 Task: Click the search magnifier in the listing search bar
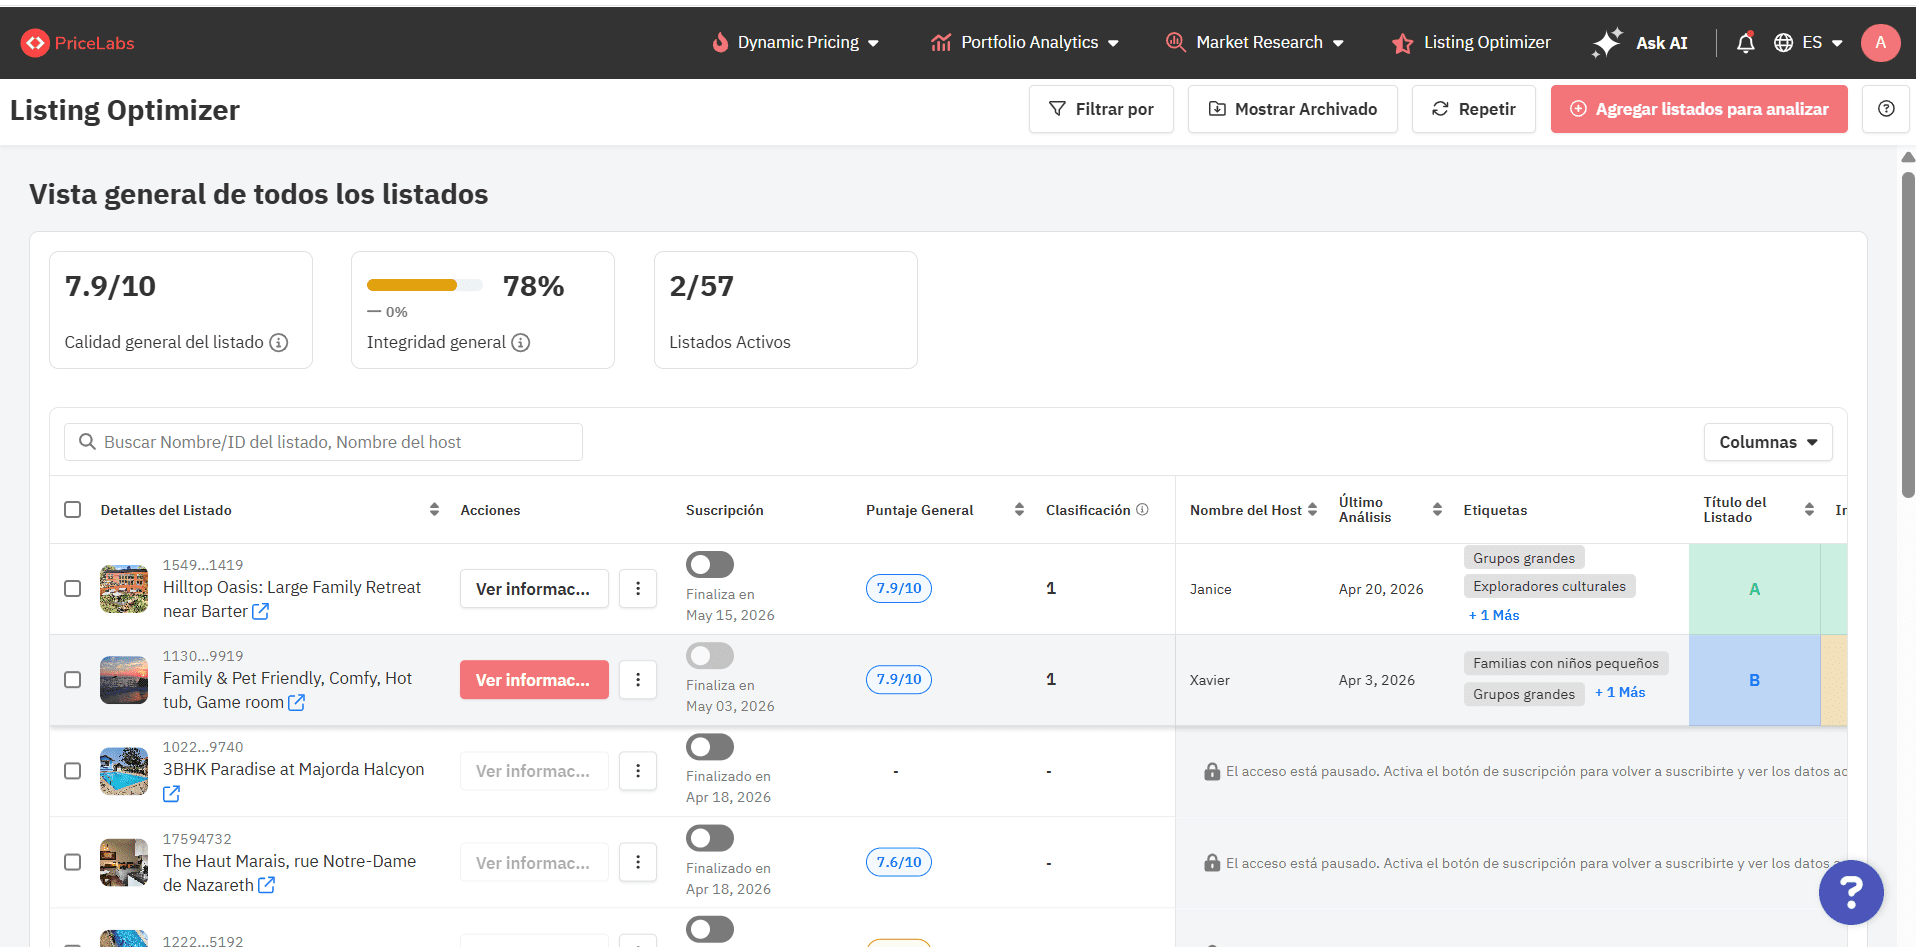87,441
